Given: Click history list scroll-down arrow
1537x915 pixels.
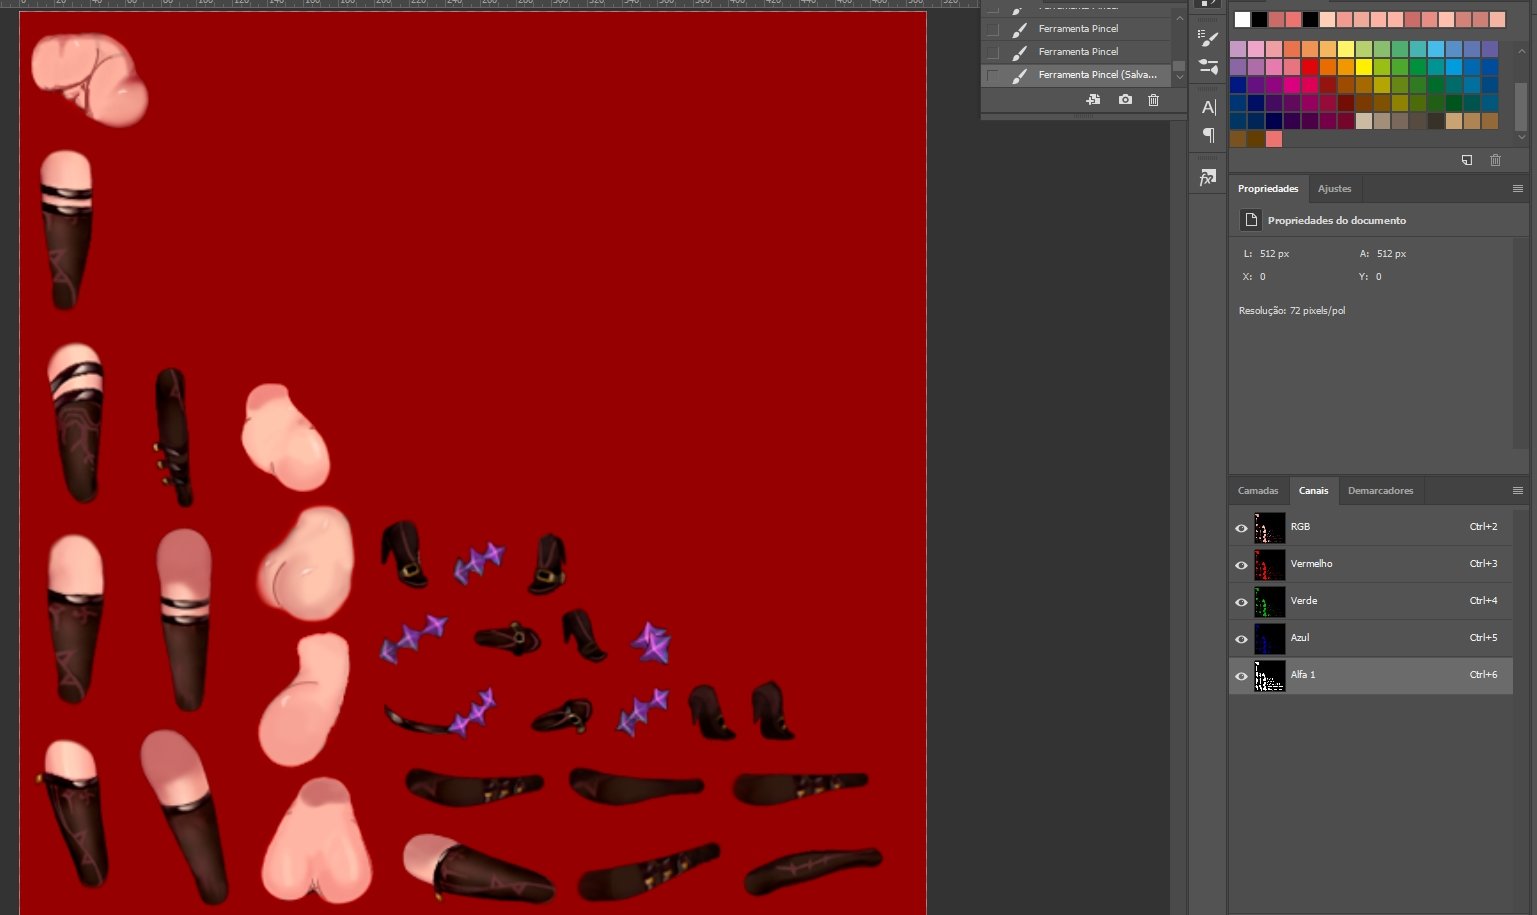Looking at the screenshot, I should pos(1179,77).
